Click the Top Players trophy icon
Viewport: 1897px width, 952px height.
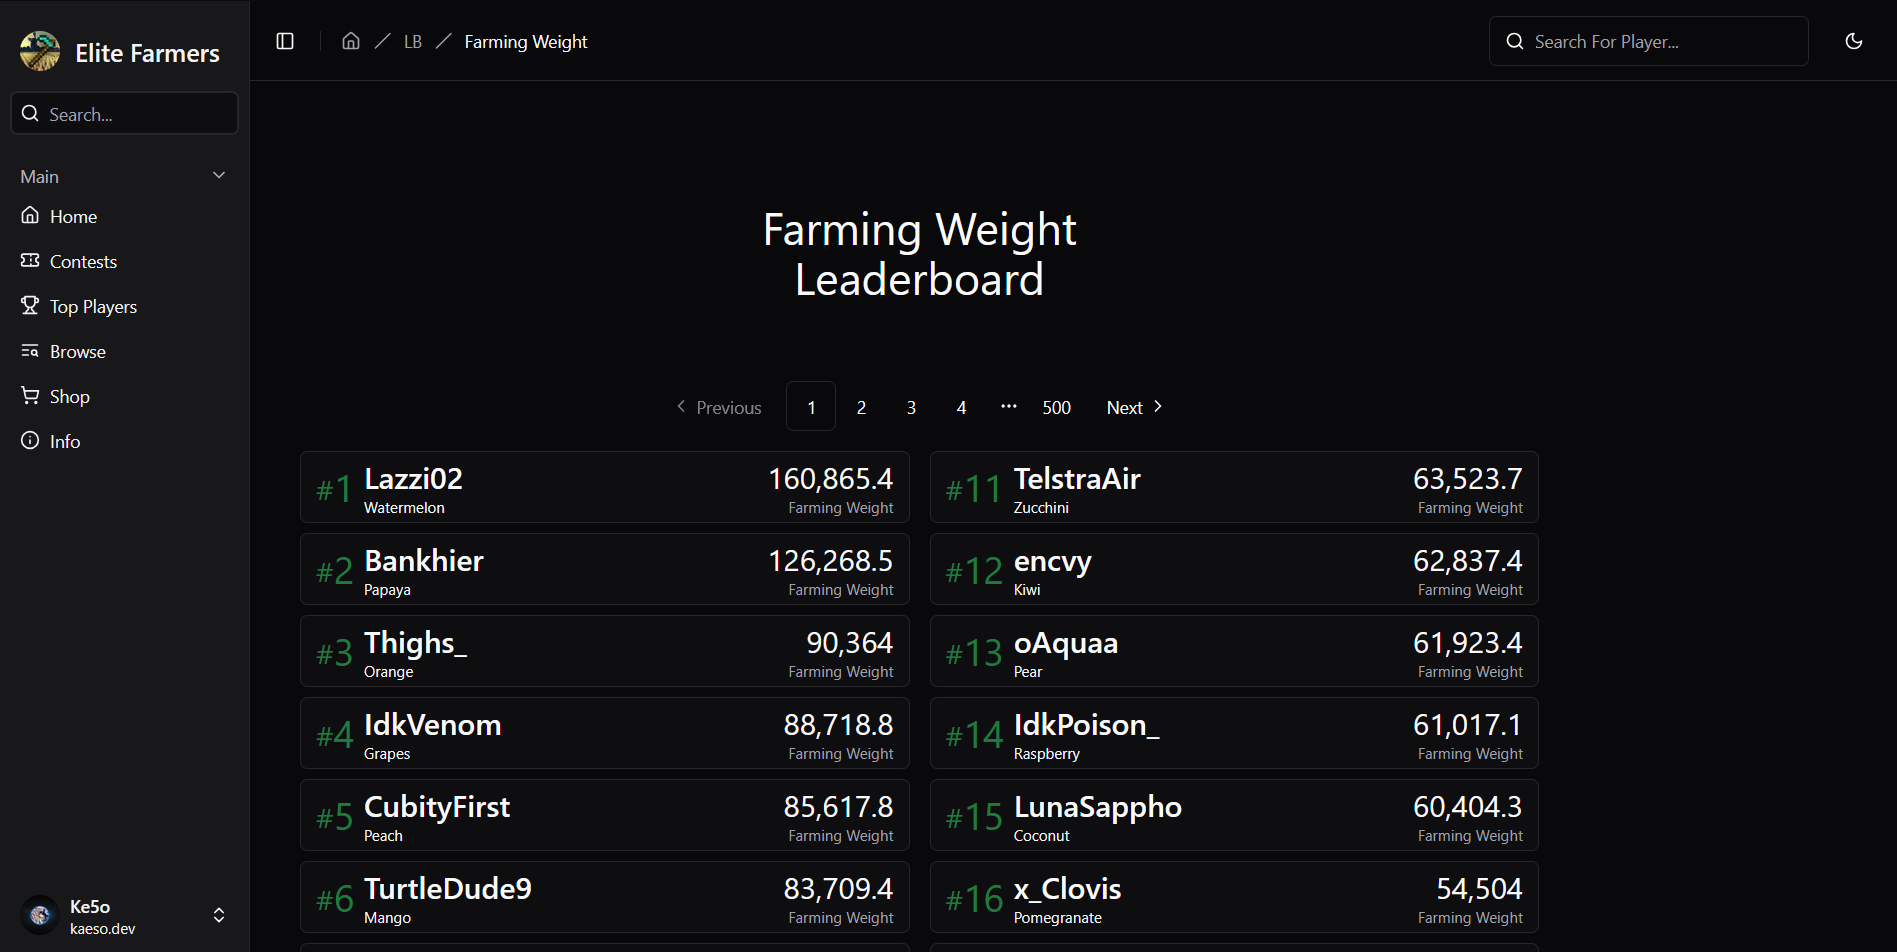30,305
